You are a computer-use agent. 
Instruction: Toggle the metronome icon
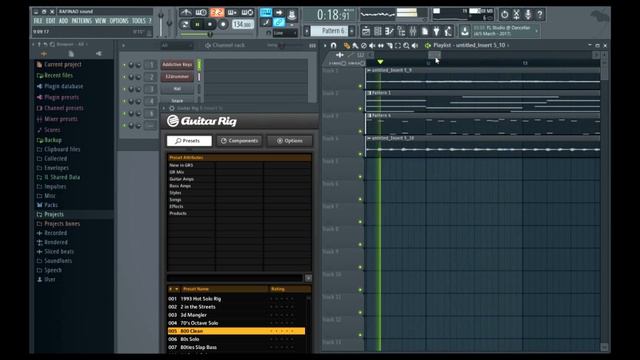(186, 13)
